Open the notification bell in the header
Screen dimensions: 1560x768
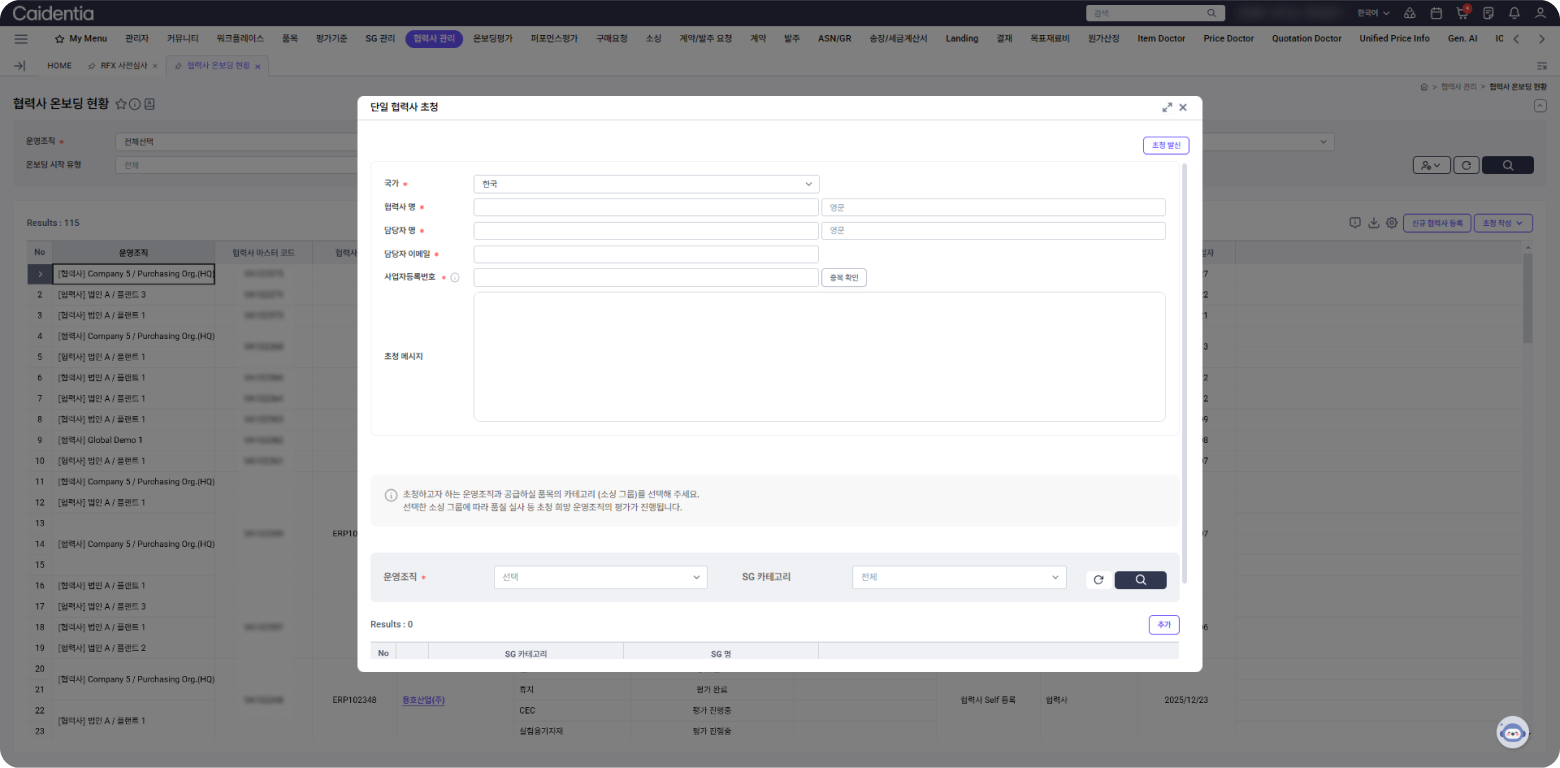click(x=1514, y=13)
